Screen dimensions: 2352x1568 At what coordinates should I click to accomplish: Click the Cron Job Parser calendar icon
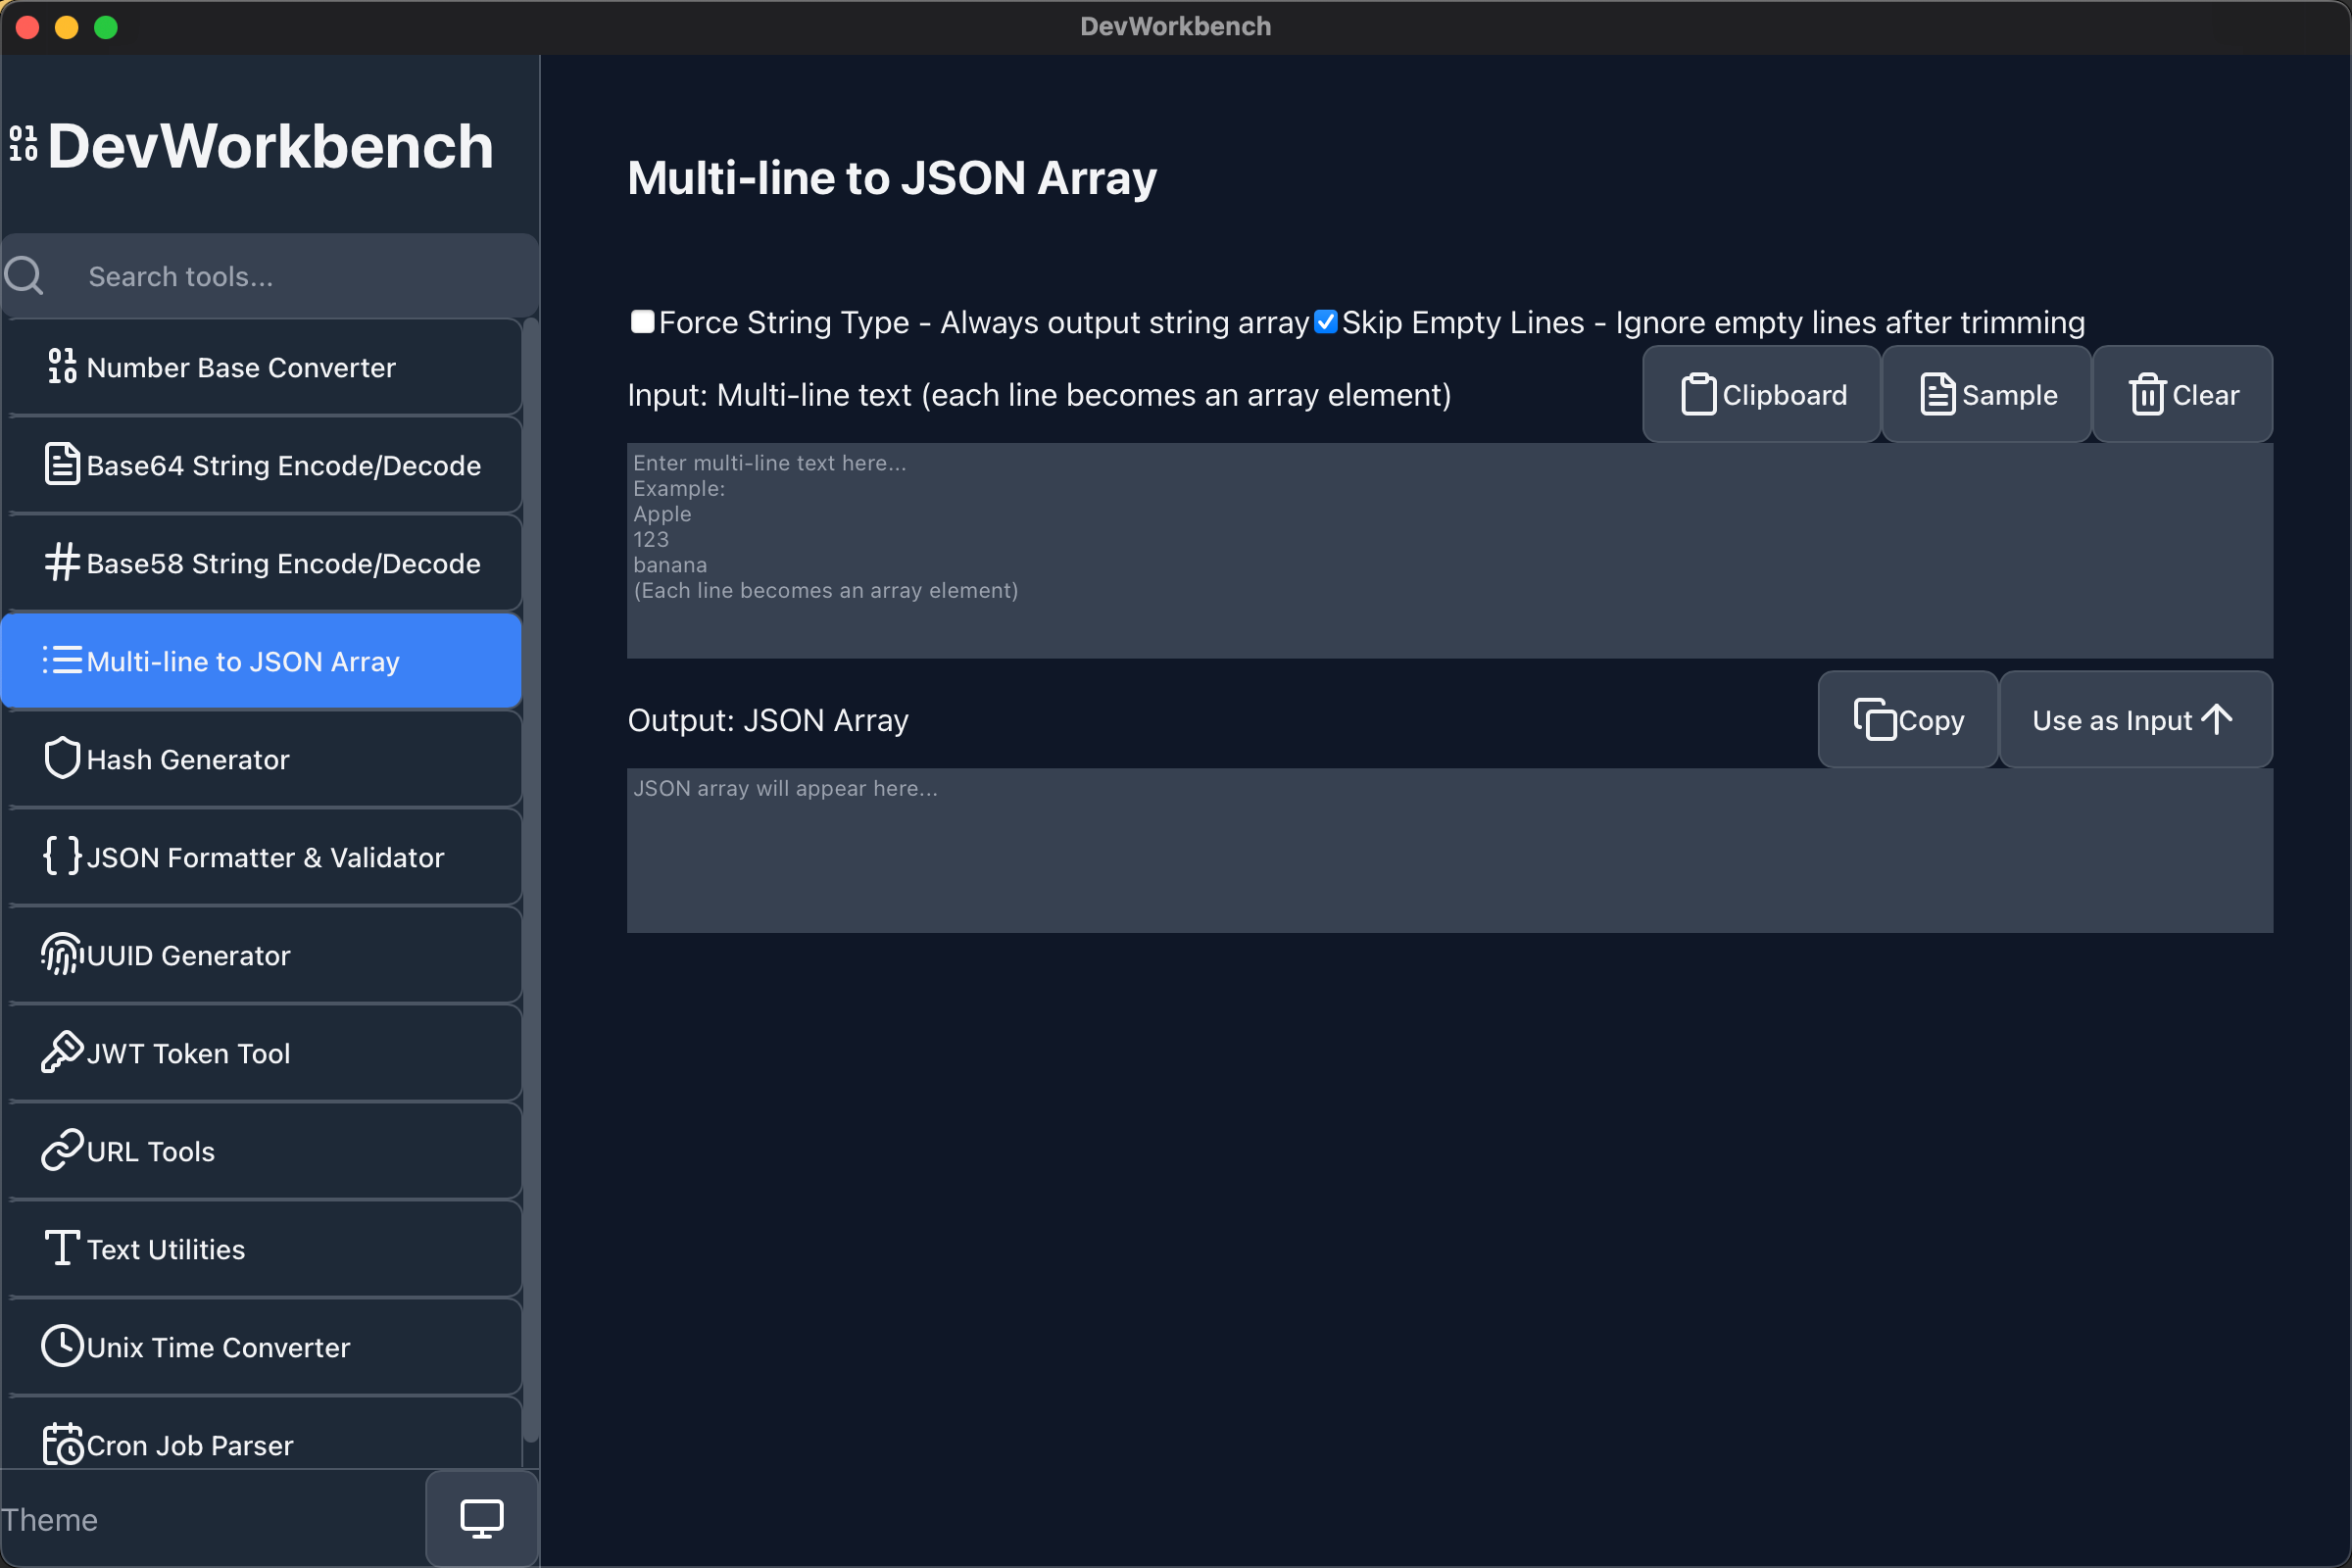[62, 1444]
